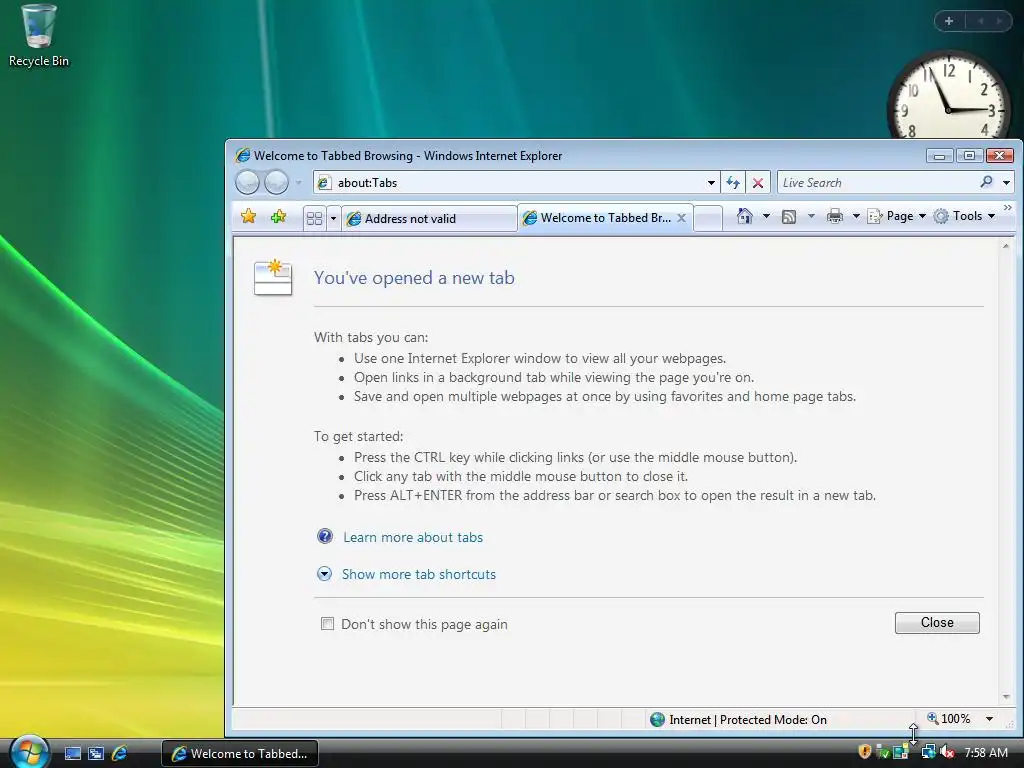1024x768 pixels.
Task: Stop loading with the red X icon
Action: (758, 183)
